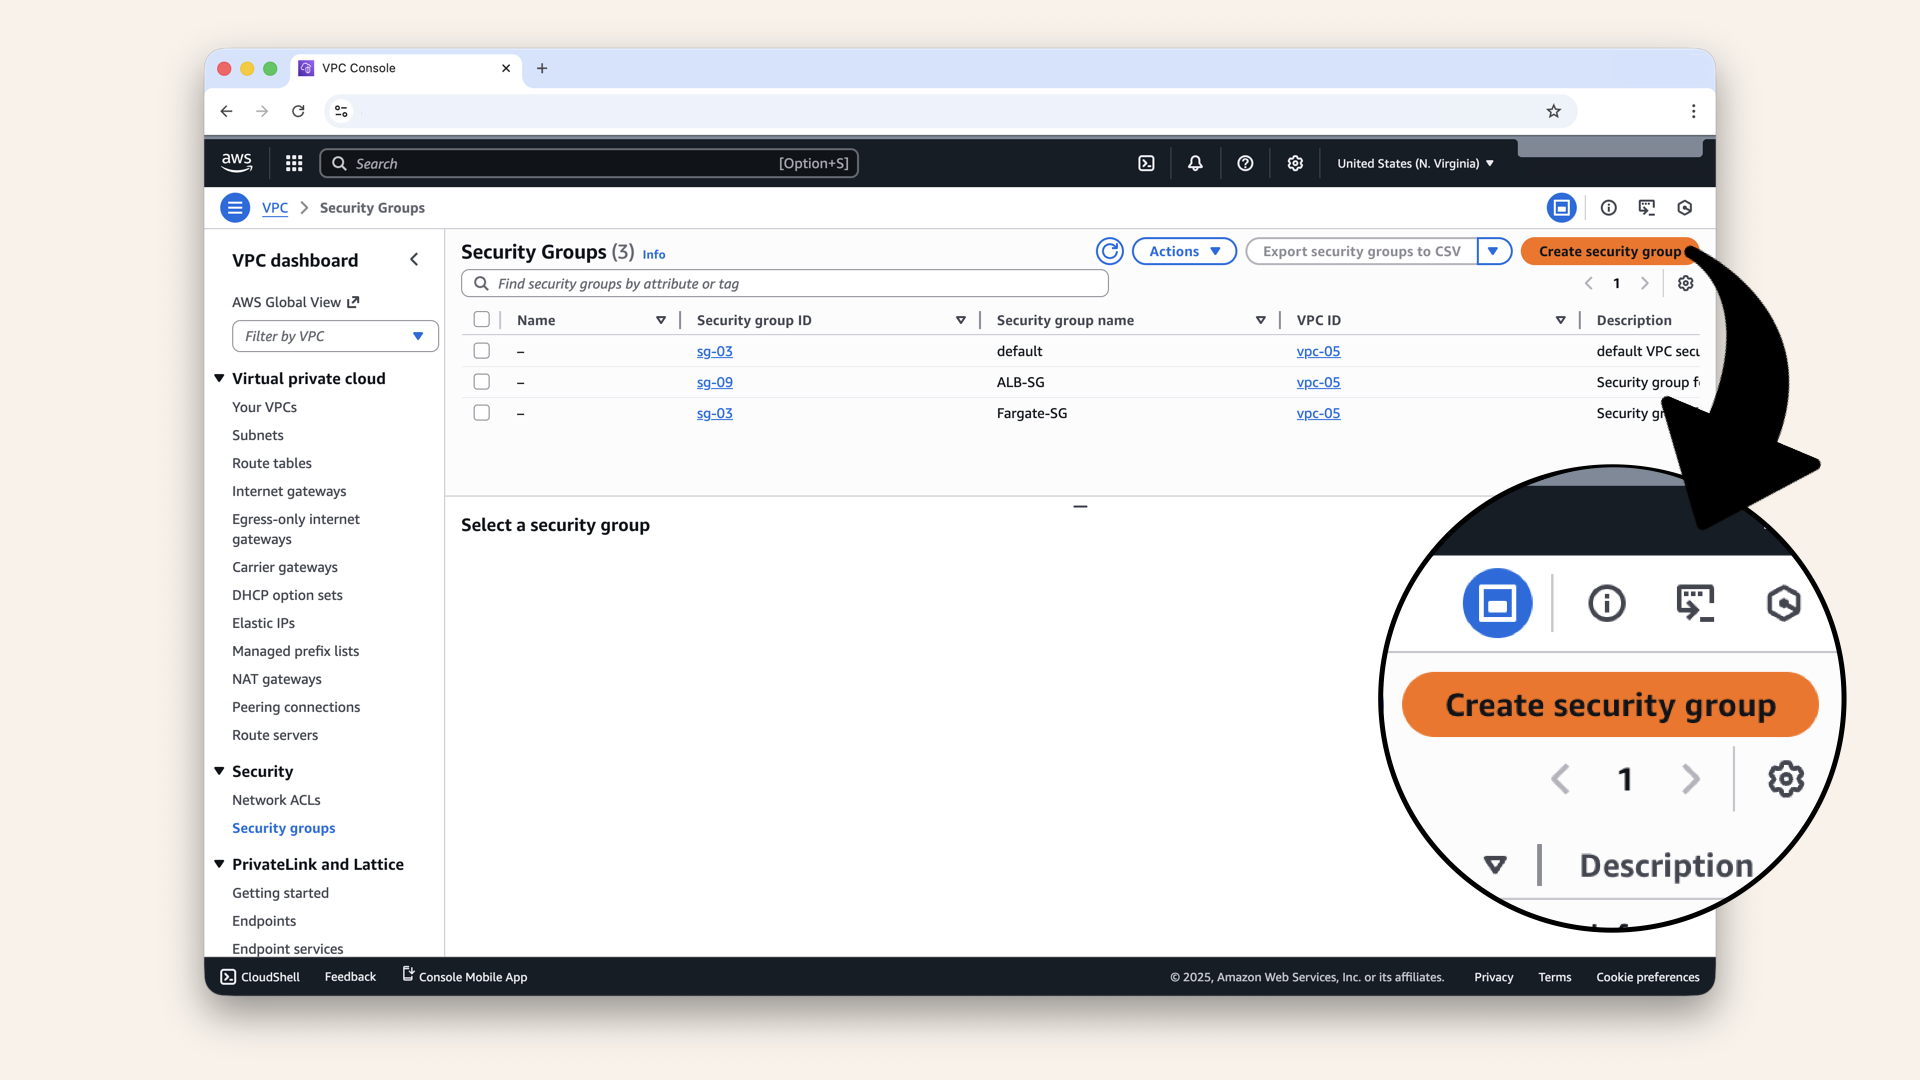Open the AWS services grid icon
1920x1080 pixels.
click(293, 163)
